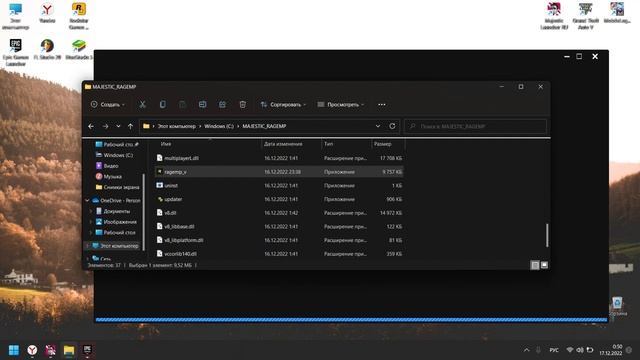Viewport: 640px width, 360px height.
Task: Select the uninst application file
Action: click(x=280, y=185)
